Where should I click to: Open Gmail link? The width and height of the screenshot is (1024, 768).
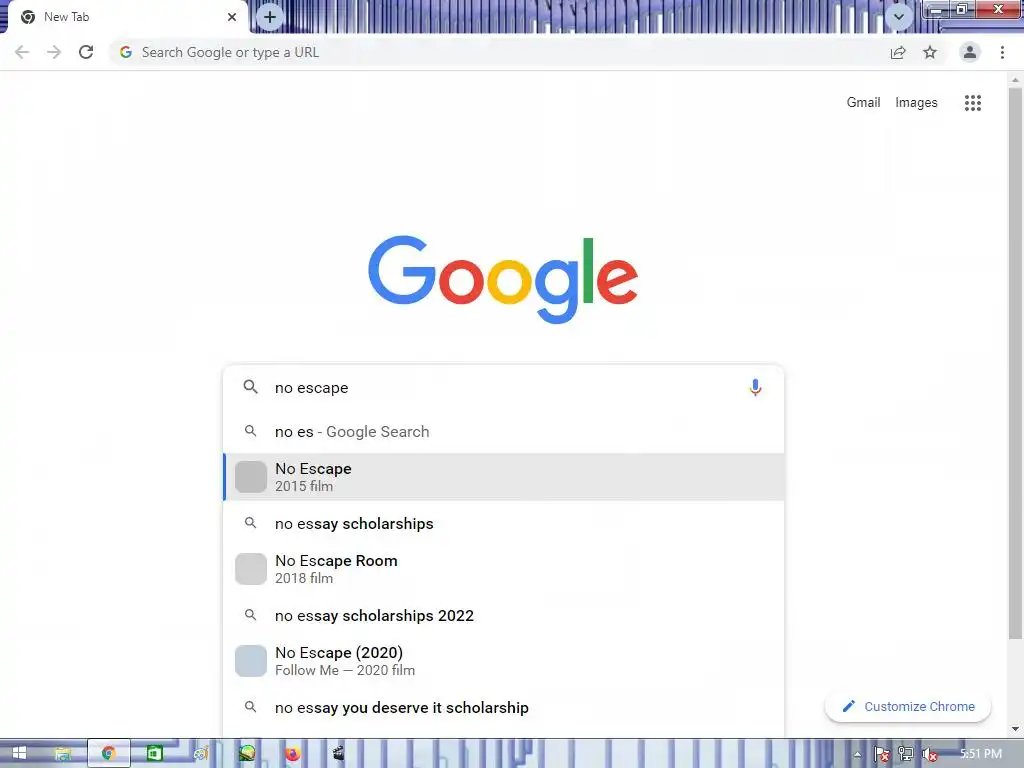[x=863, y=103]
